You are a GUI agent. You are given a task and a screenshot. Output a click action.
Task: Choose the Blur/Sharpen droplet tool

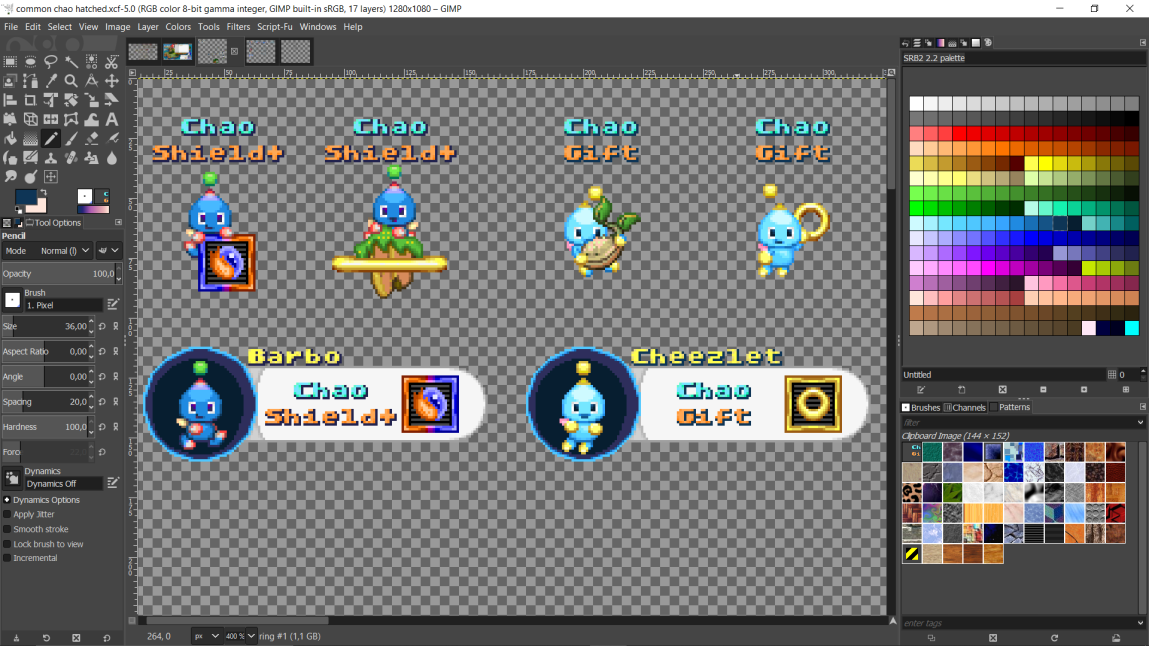pos(111,157)
